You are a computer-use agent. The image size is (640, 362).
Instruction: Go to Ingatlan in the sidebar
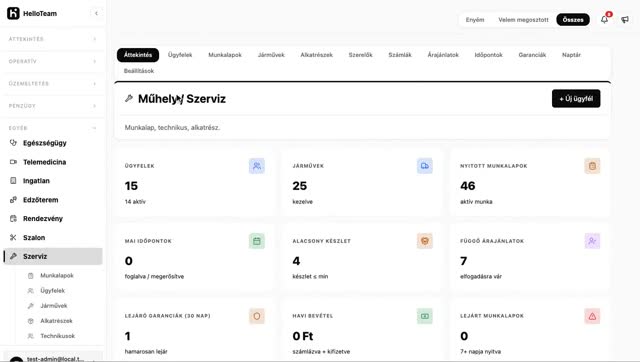click(53, 180)
